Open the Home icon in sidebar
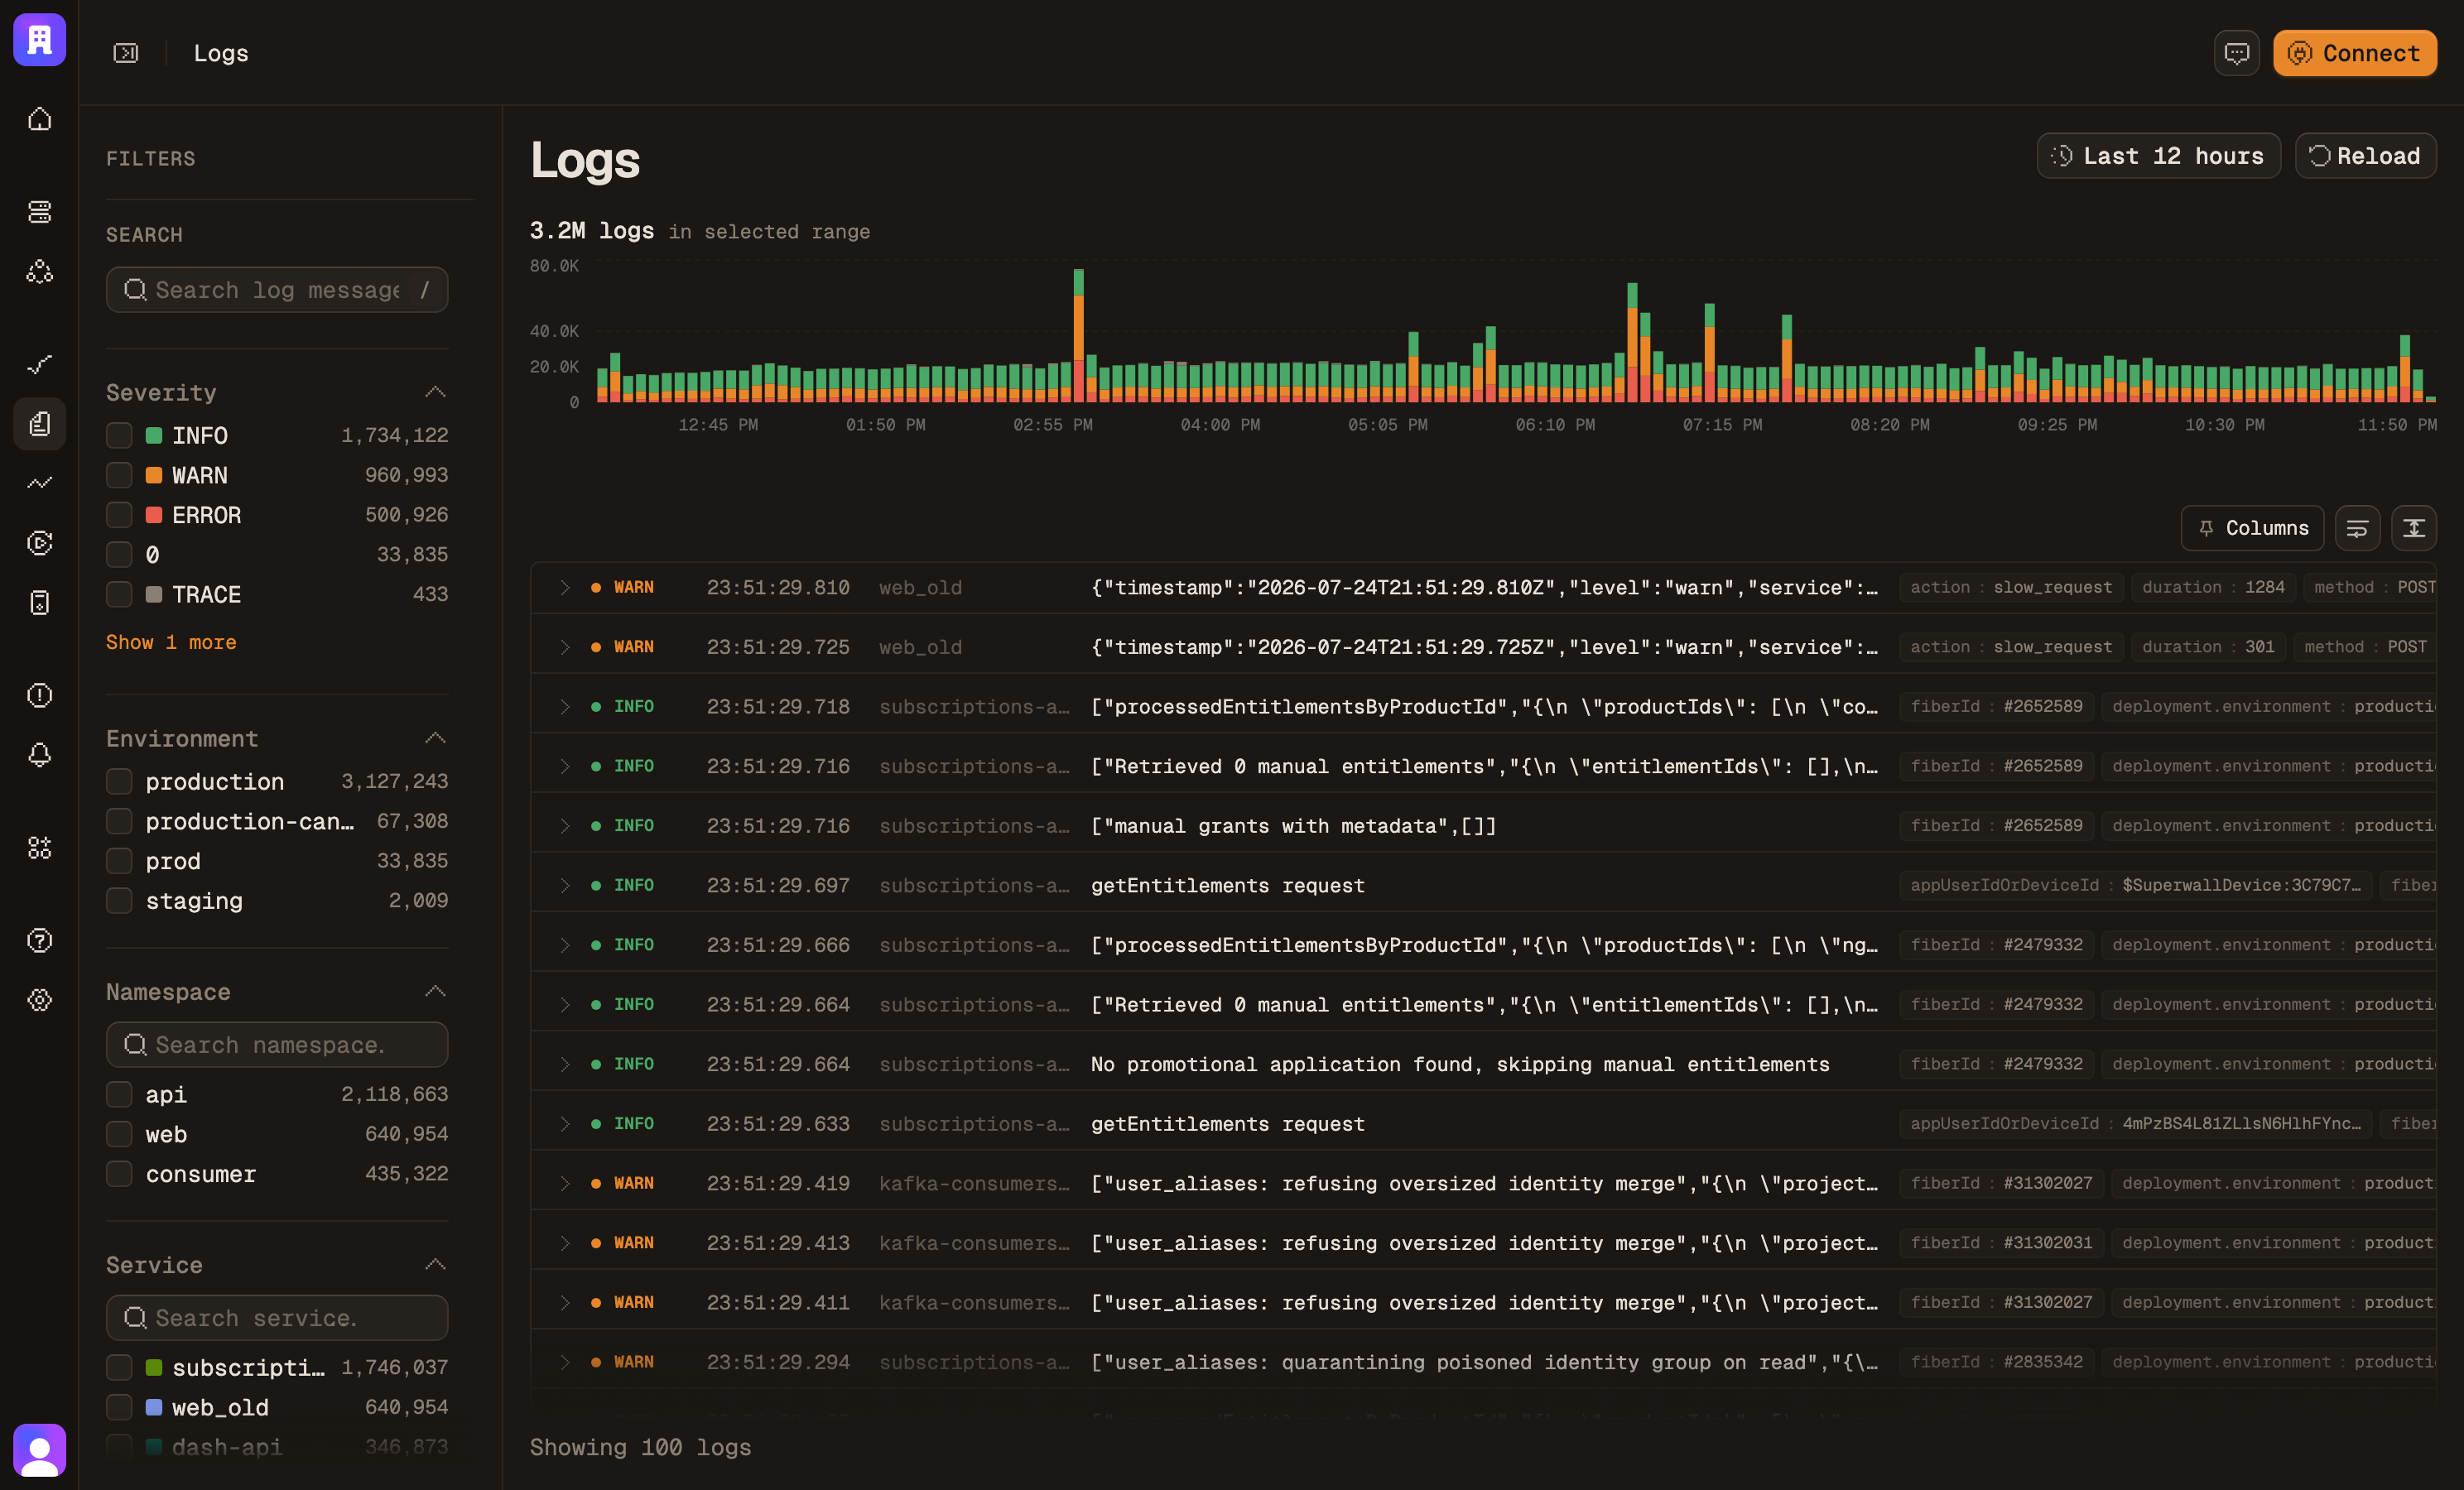The image size is (2464, 1490). 39,119
